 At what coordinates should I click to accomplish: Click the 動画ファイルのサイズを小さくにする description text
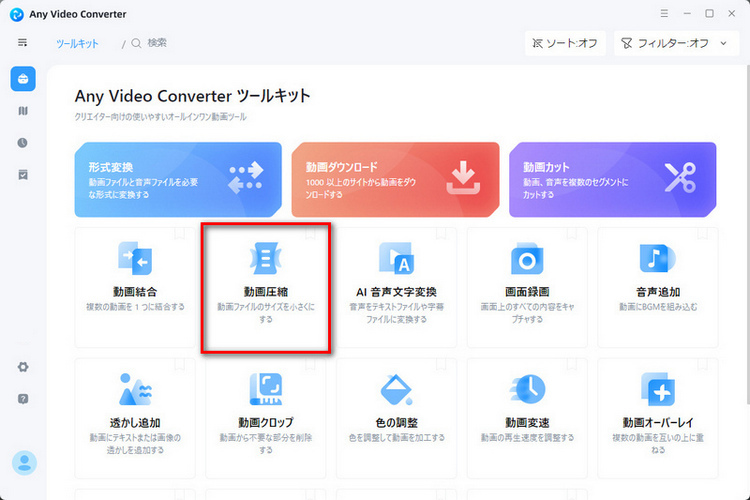point(266,312)
